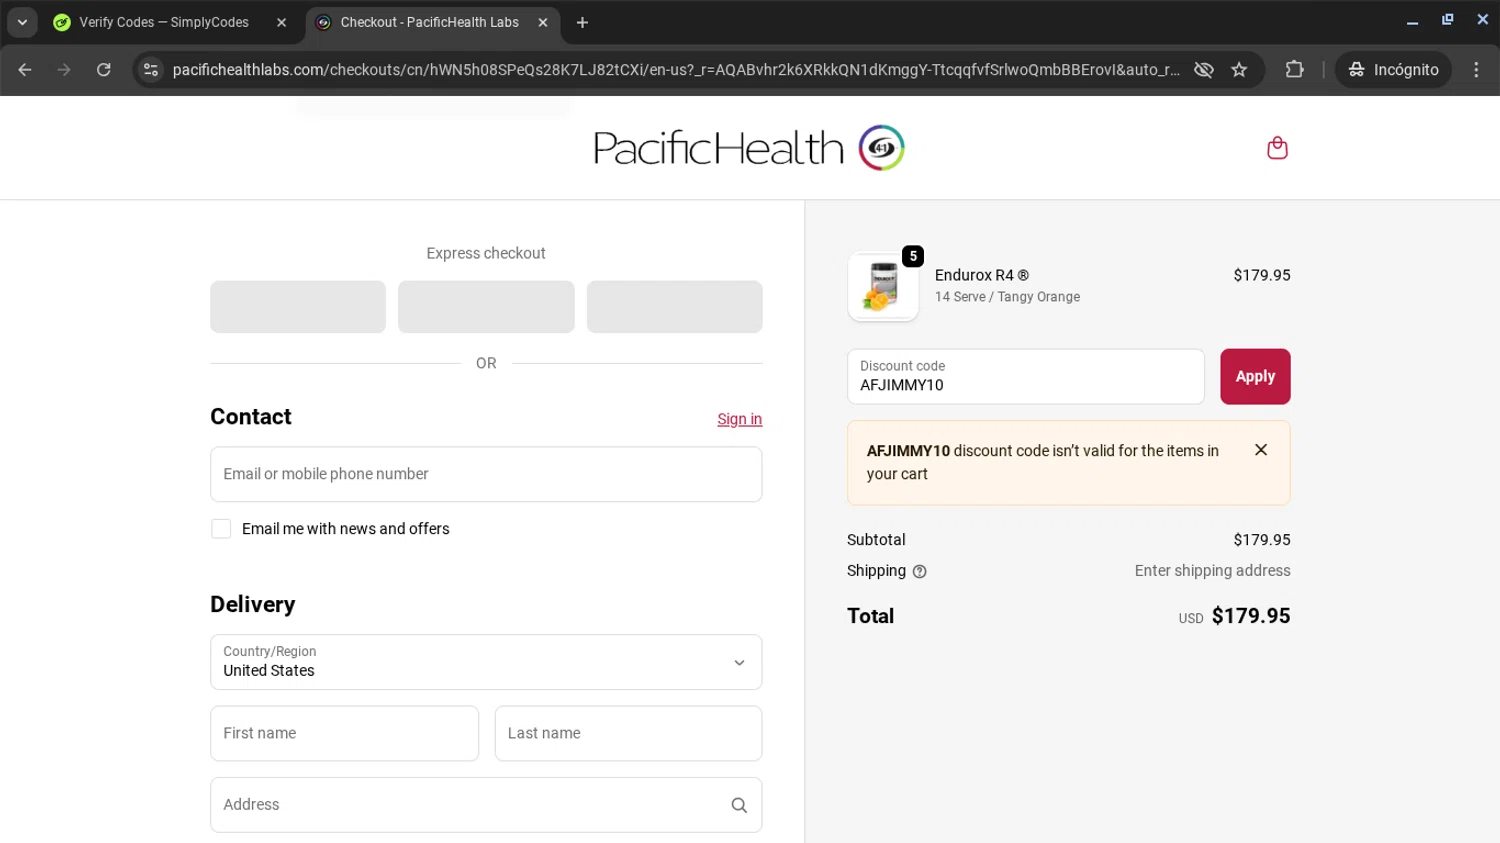Click the Shipping label text

pyautogui.click(x=876, y=571)
